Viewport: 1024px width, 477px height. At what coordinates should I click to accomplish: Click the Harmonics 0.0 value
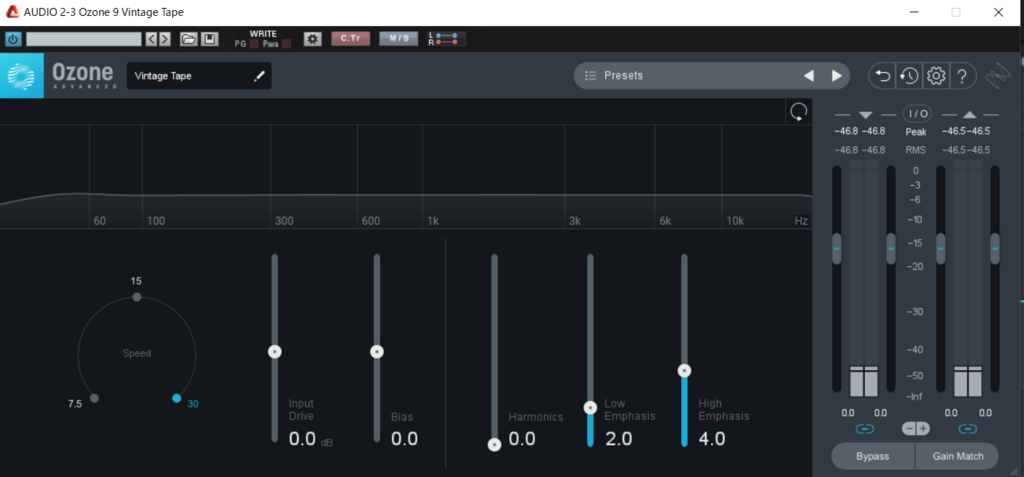(522, 439)
